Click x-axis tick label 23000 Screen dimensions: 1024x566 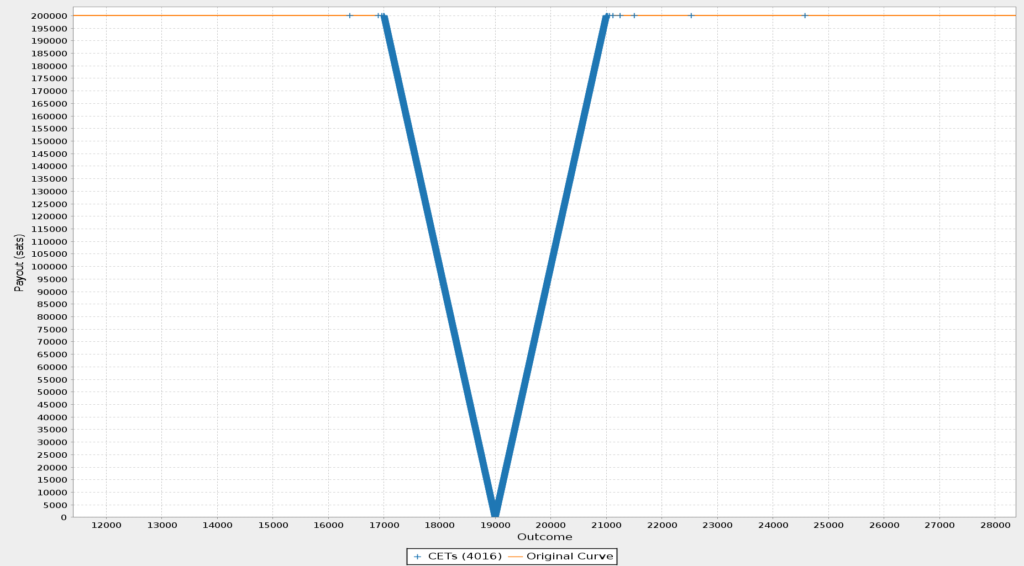717,525
